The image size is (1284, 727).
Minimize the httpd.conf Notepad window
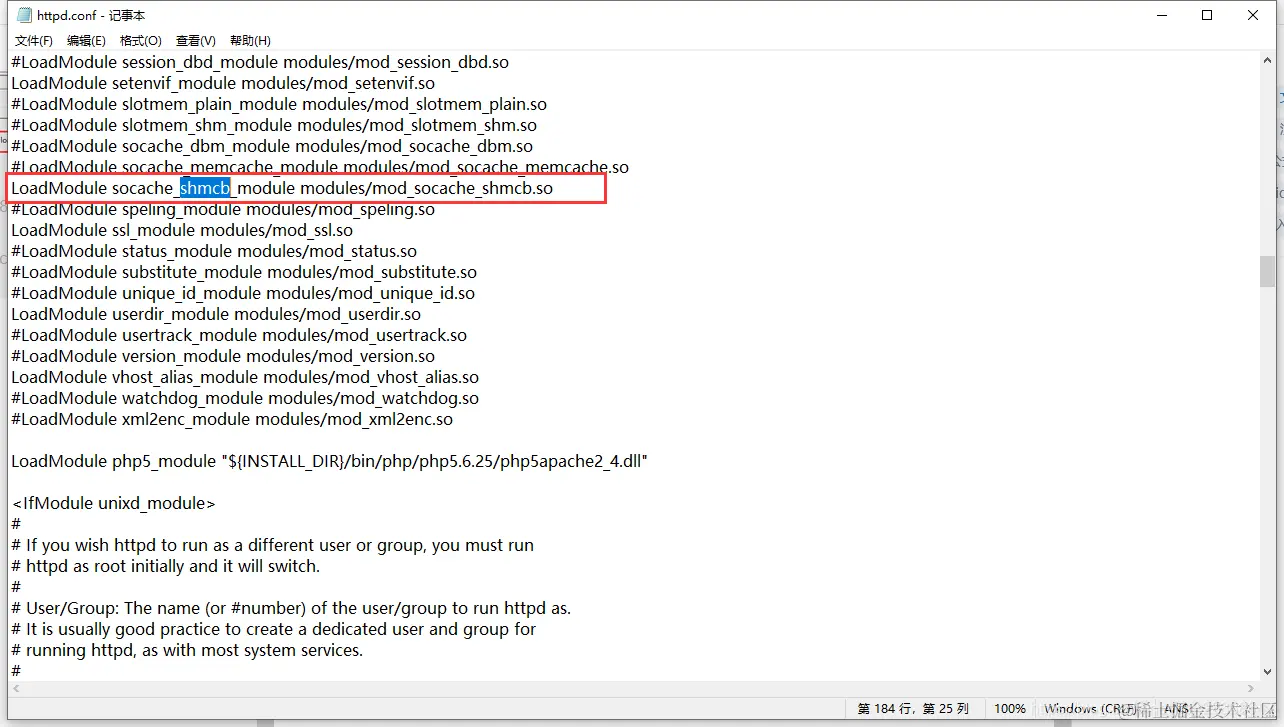1161,15
